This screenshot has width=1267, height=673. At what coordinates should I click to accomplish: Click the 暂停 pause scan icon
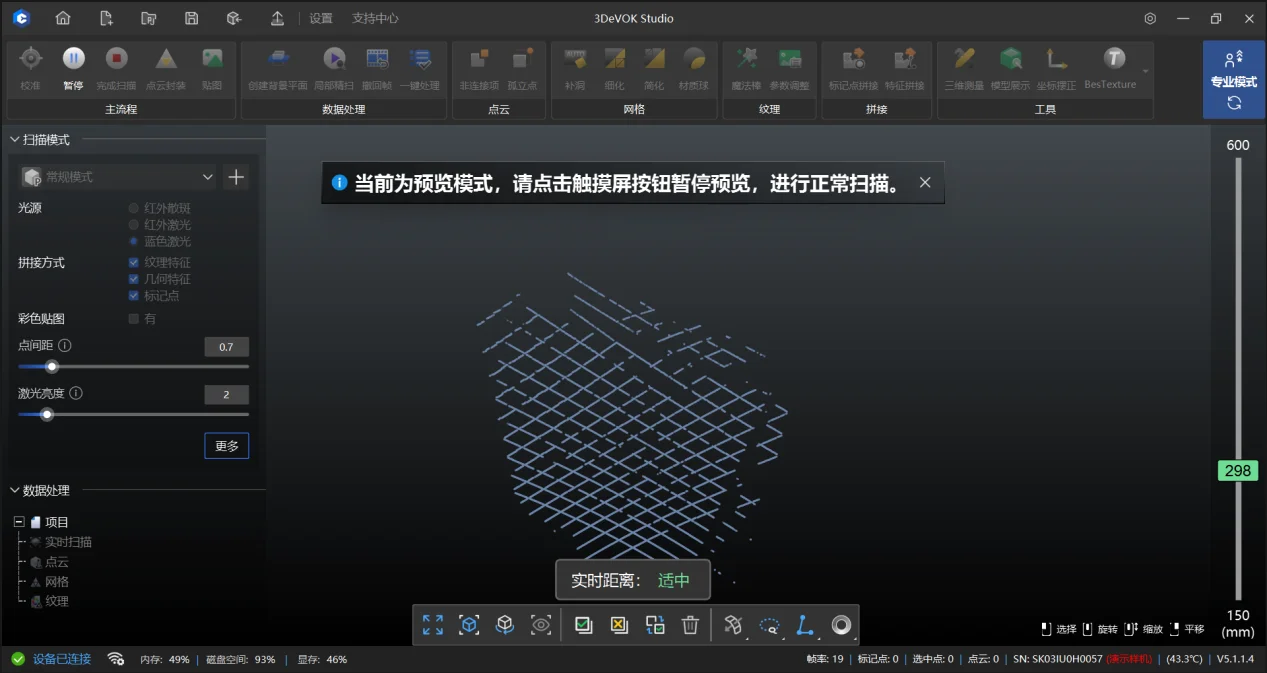[x=73, y=60]
